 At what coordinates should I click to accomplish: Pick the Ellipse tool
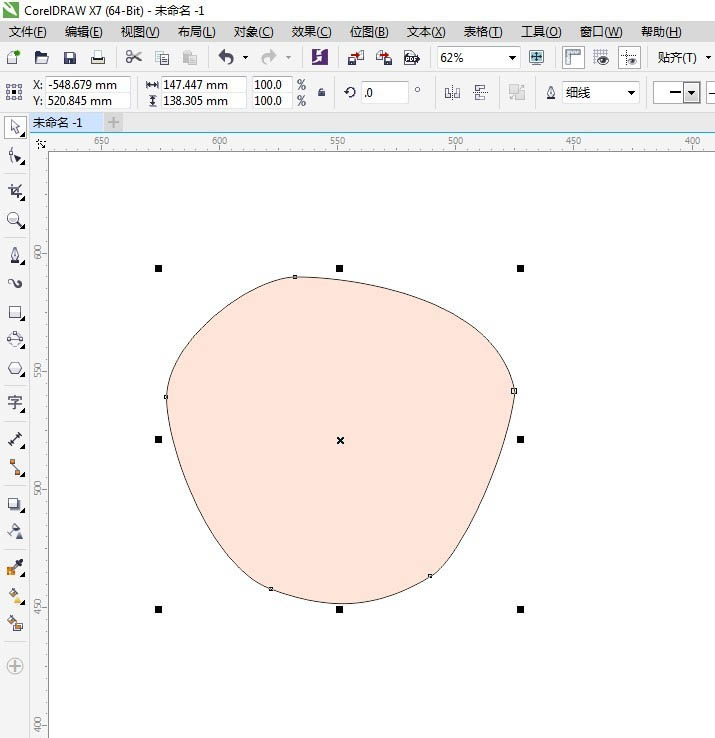(15, 340)
